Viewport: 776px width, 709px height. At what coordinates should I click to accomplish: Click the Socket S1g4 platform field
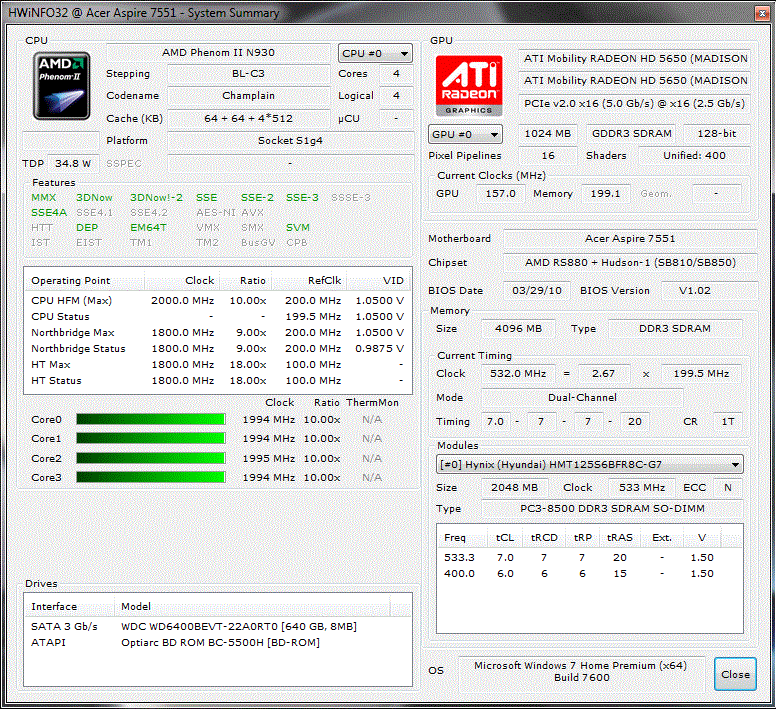tap(291, 141)
